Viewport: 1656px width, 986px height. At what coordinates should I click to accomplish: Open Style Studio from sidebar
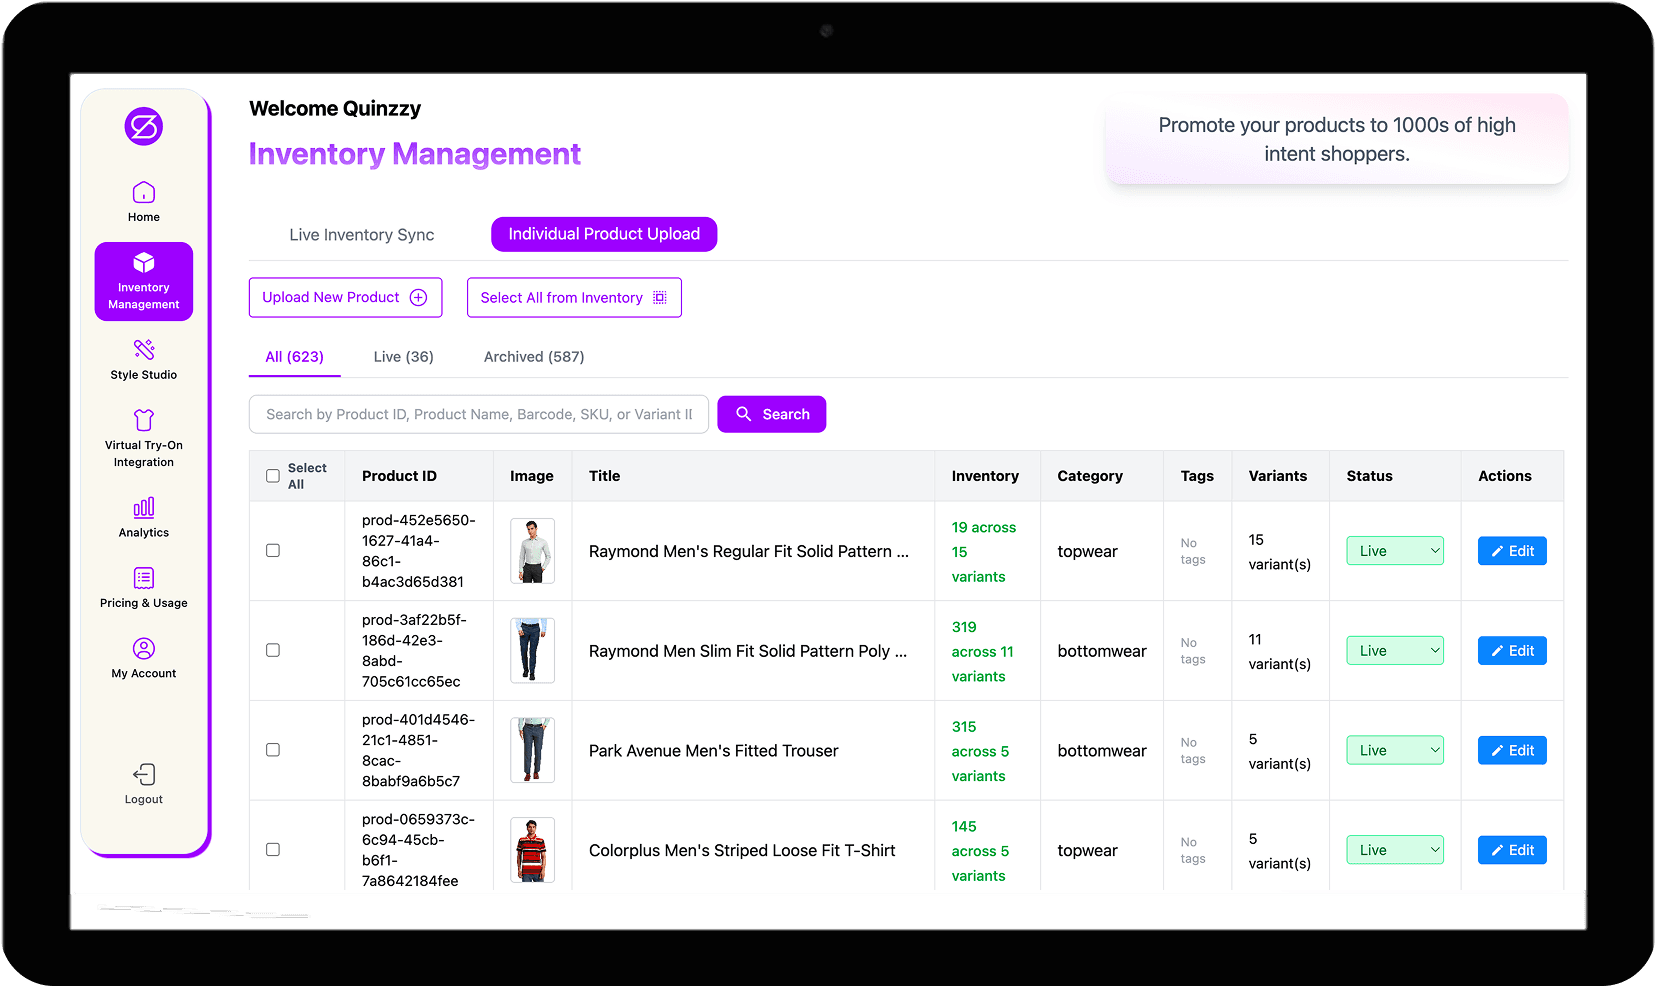(143, 360)
